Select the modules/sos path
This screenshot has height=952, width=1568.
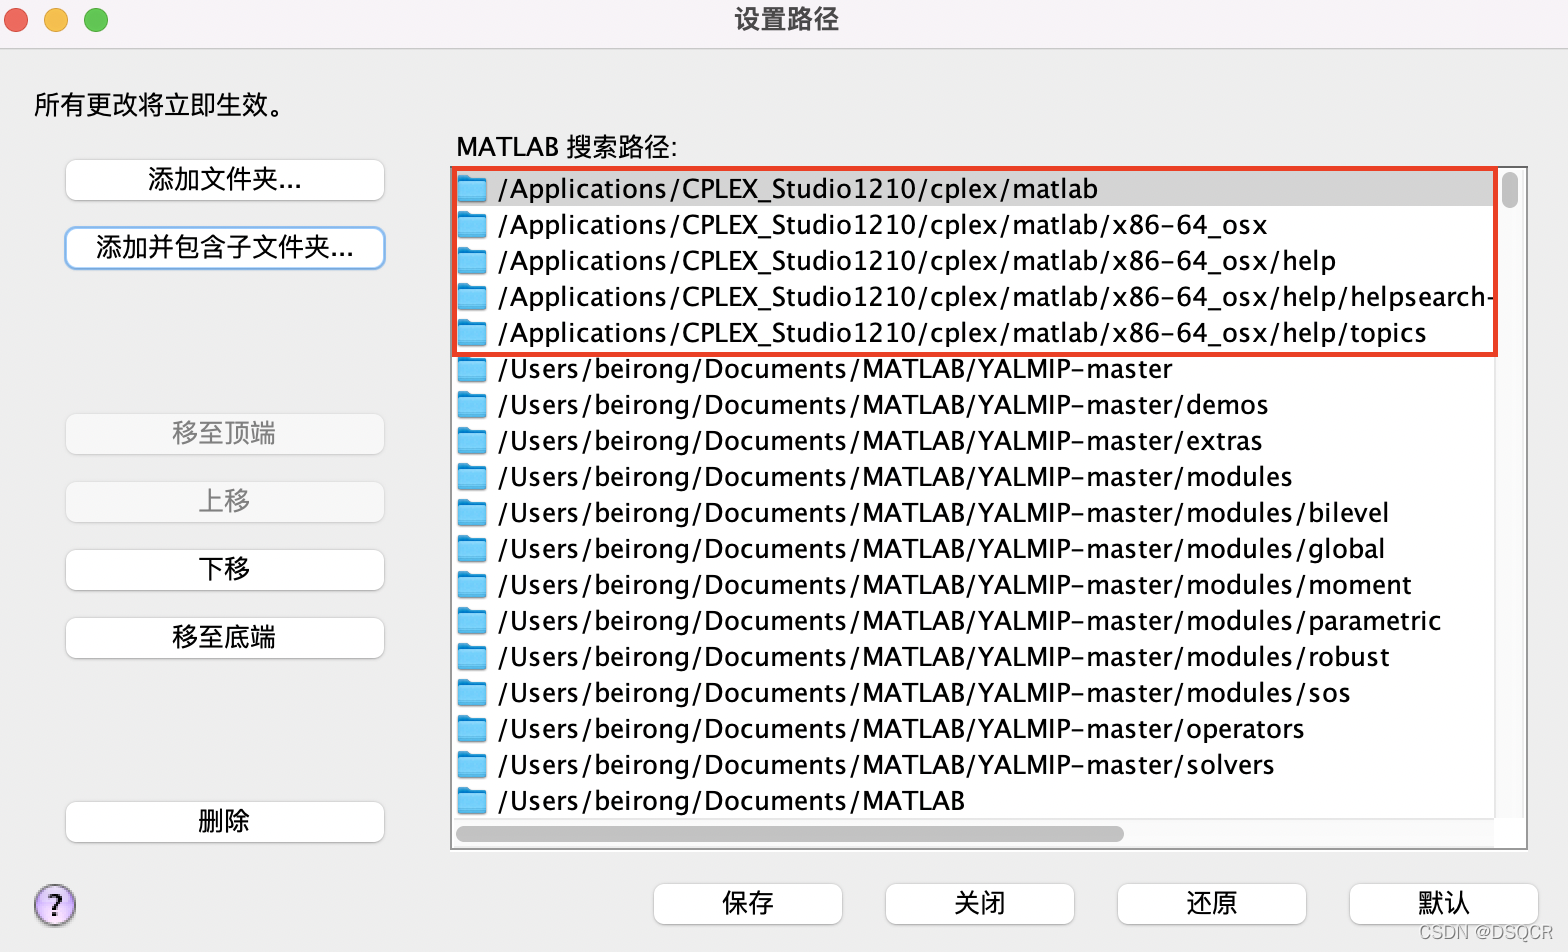[975, 693]
